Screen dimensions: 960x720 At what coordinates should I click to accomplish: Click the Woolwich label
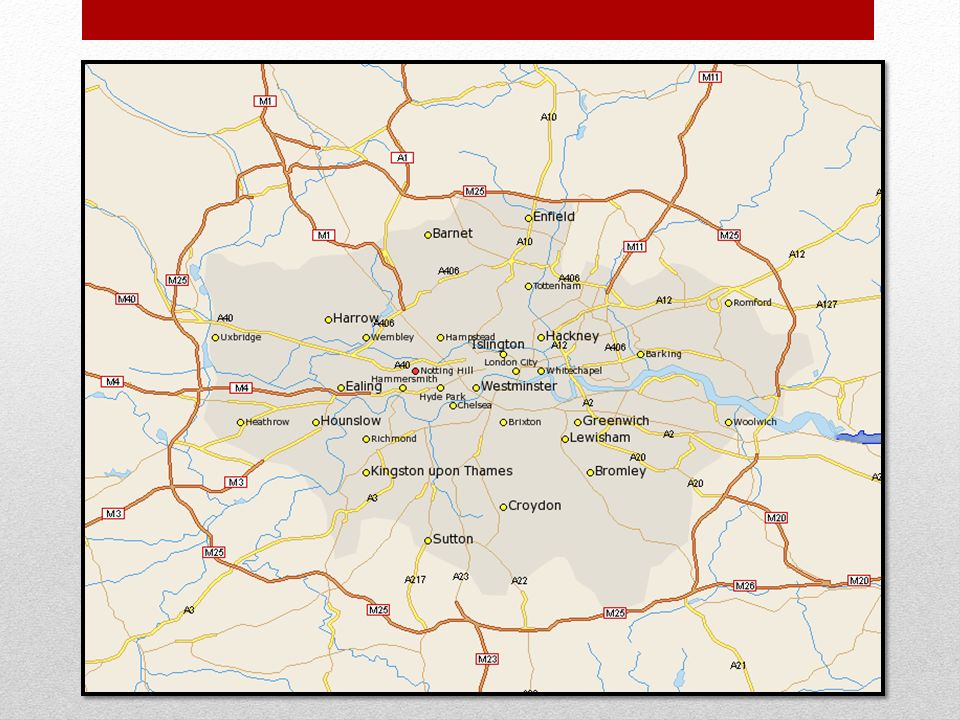coord(755,422)
